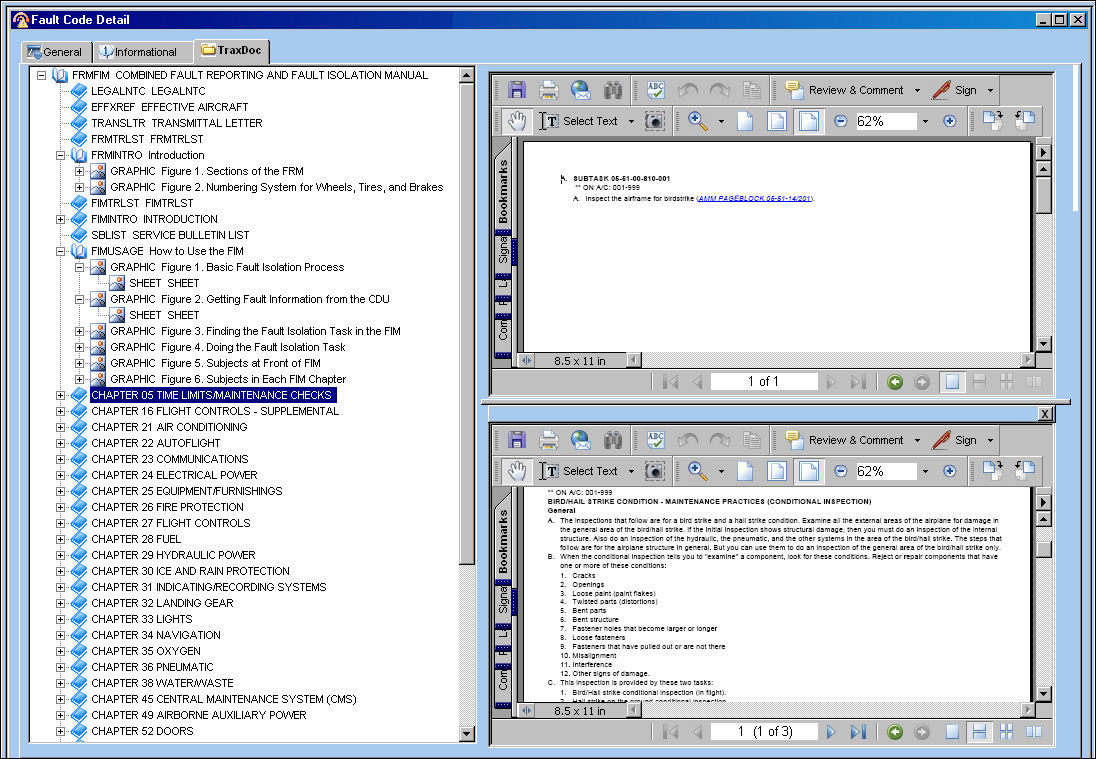
Task: Click the zoom out minus button in the top viewer
Action: (841, 121)
